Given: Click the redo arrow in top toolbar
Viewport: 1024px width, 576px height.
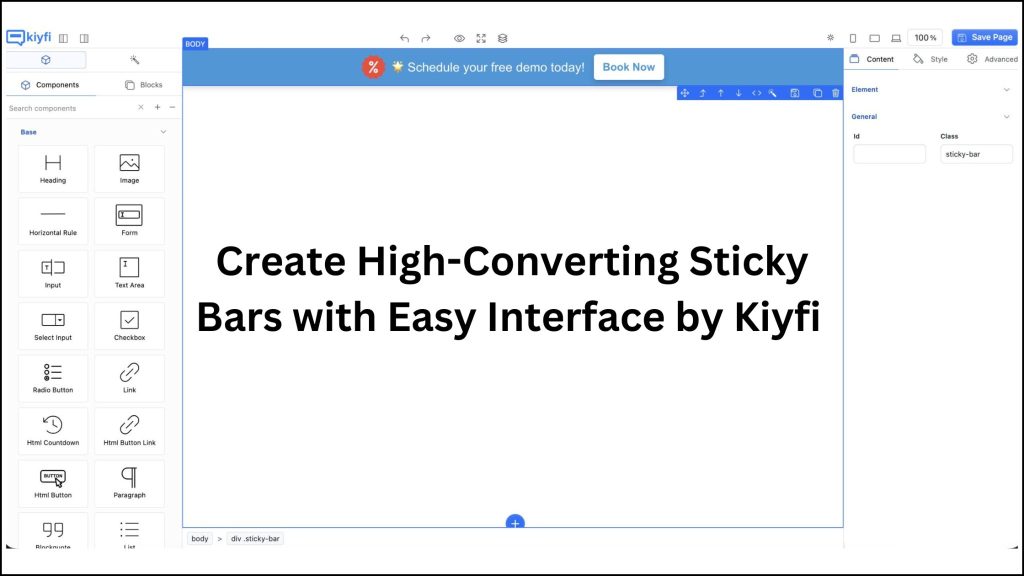Looking at the screenshot, I should (x=426, y=38).
